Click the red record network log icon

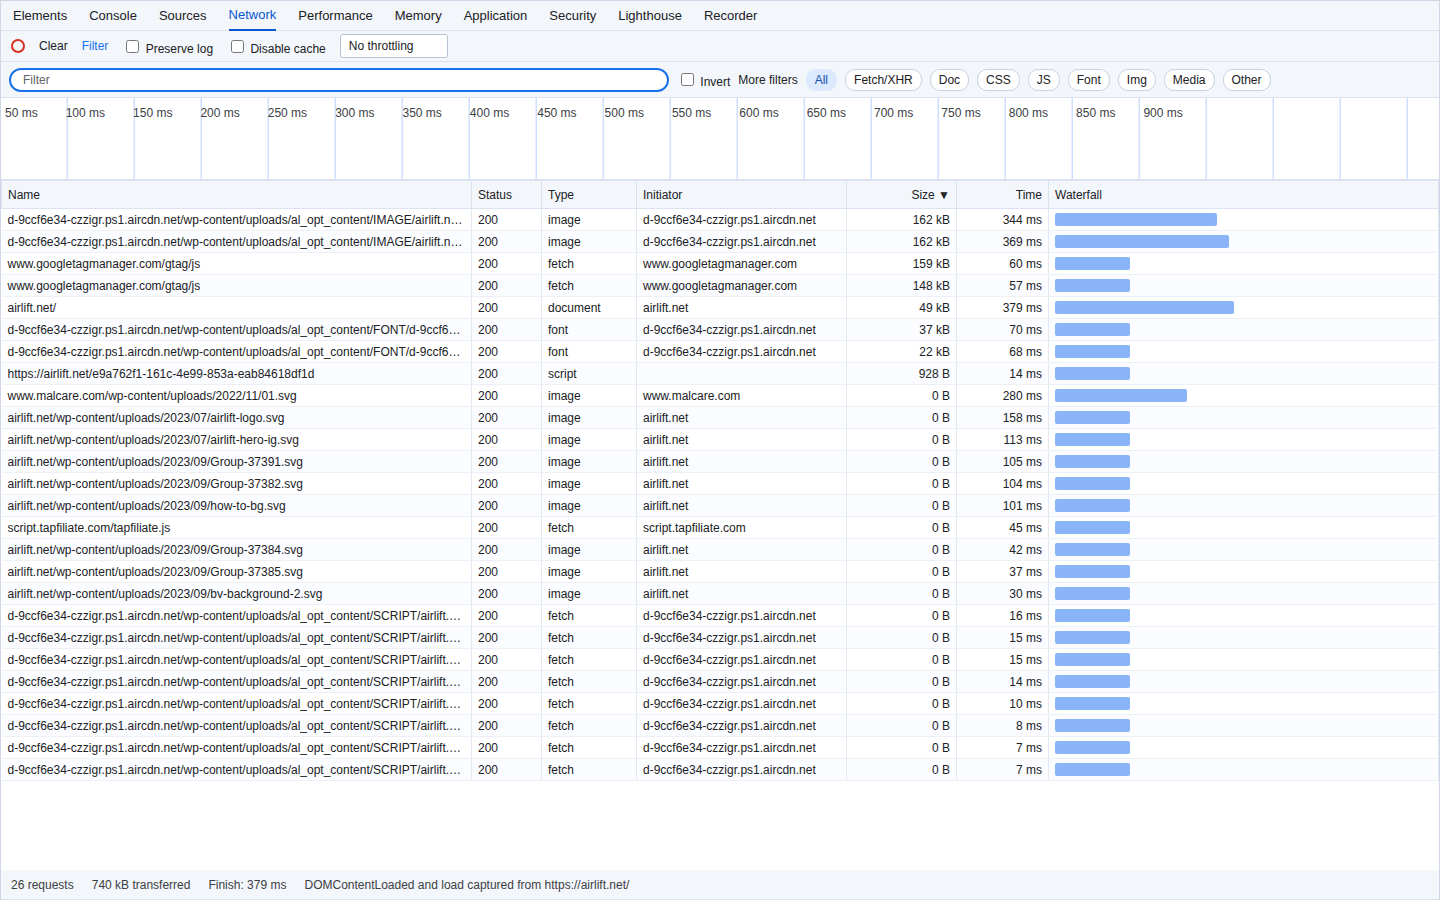click(x=18, y=46)
